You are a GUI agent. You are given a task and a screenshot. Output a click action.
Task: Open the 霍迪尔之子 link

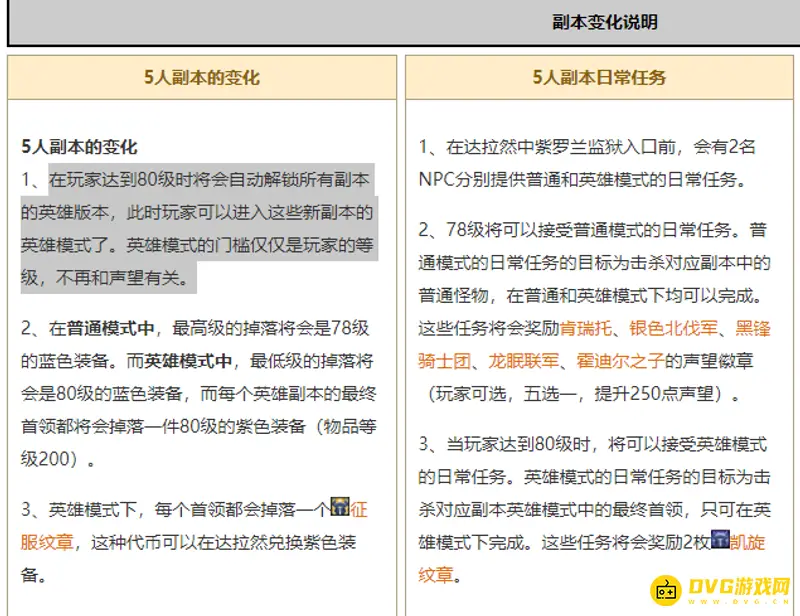pos(620,361)
